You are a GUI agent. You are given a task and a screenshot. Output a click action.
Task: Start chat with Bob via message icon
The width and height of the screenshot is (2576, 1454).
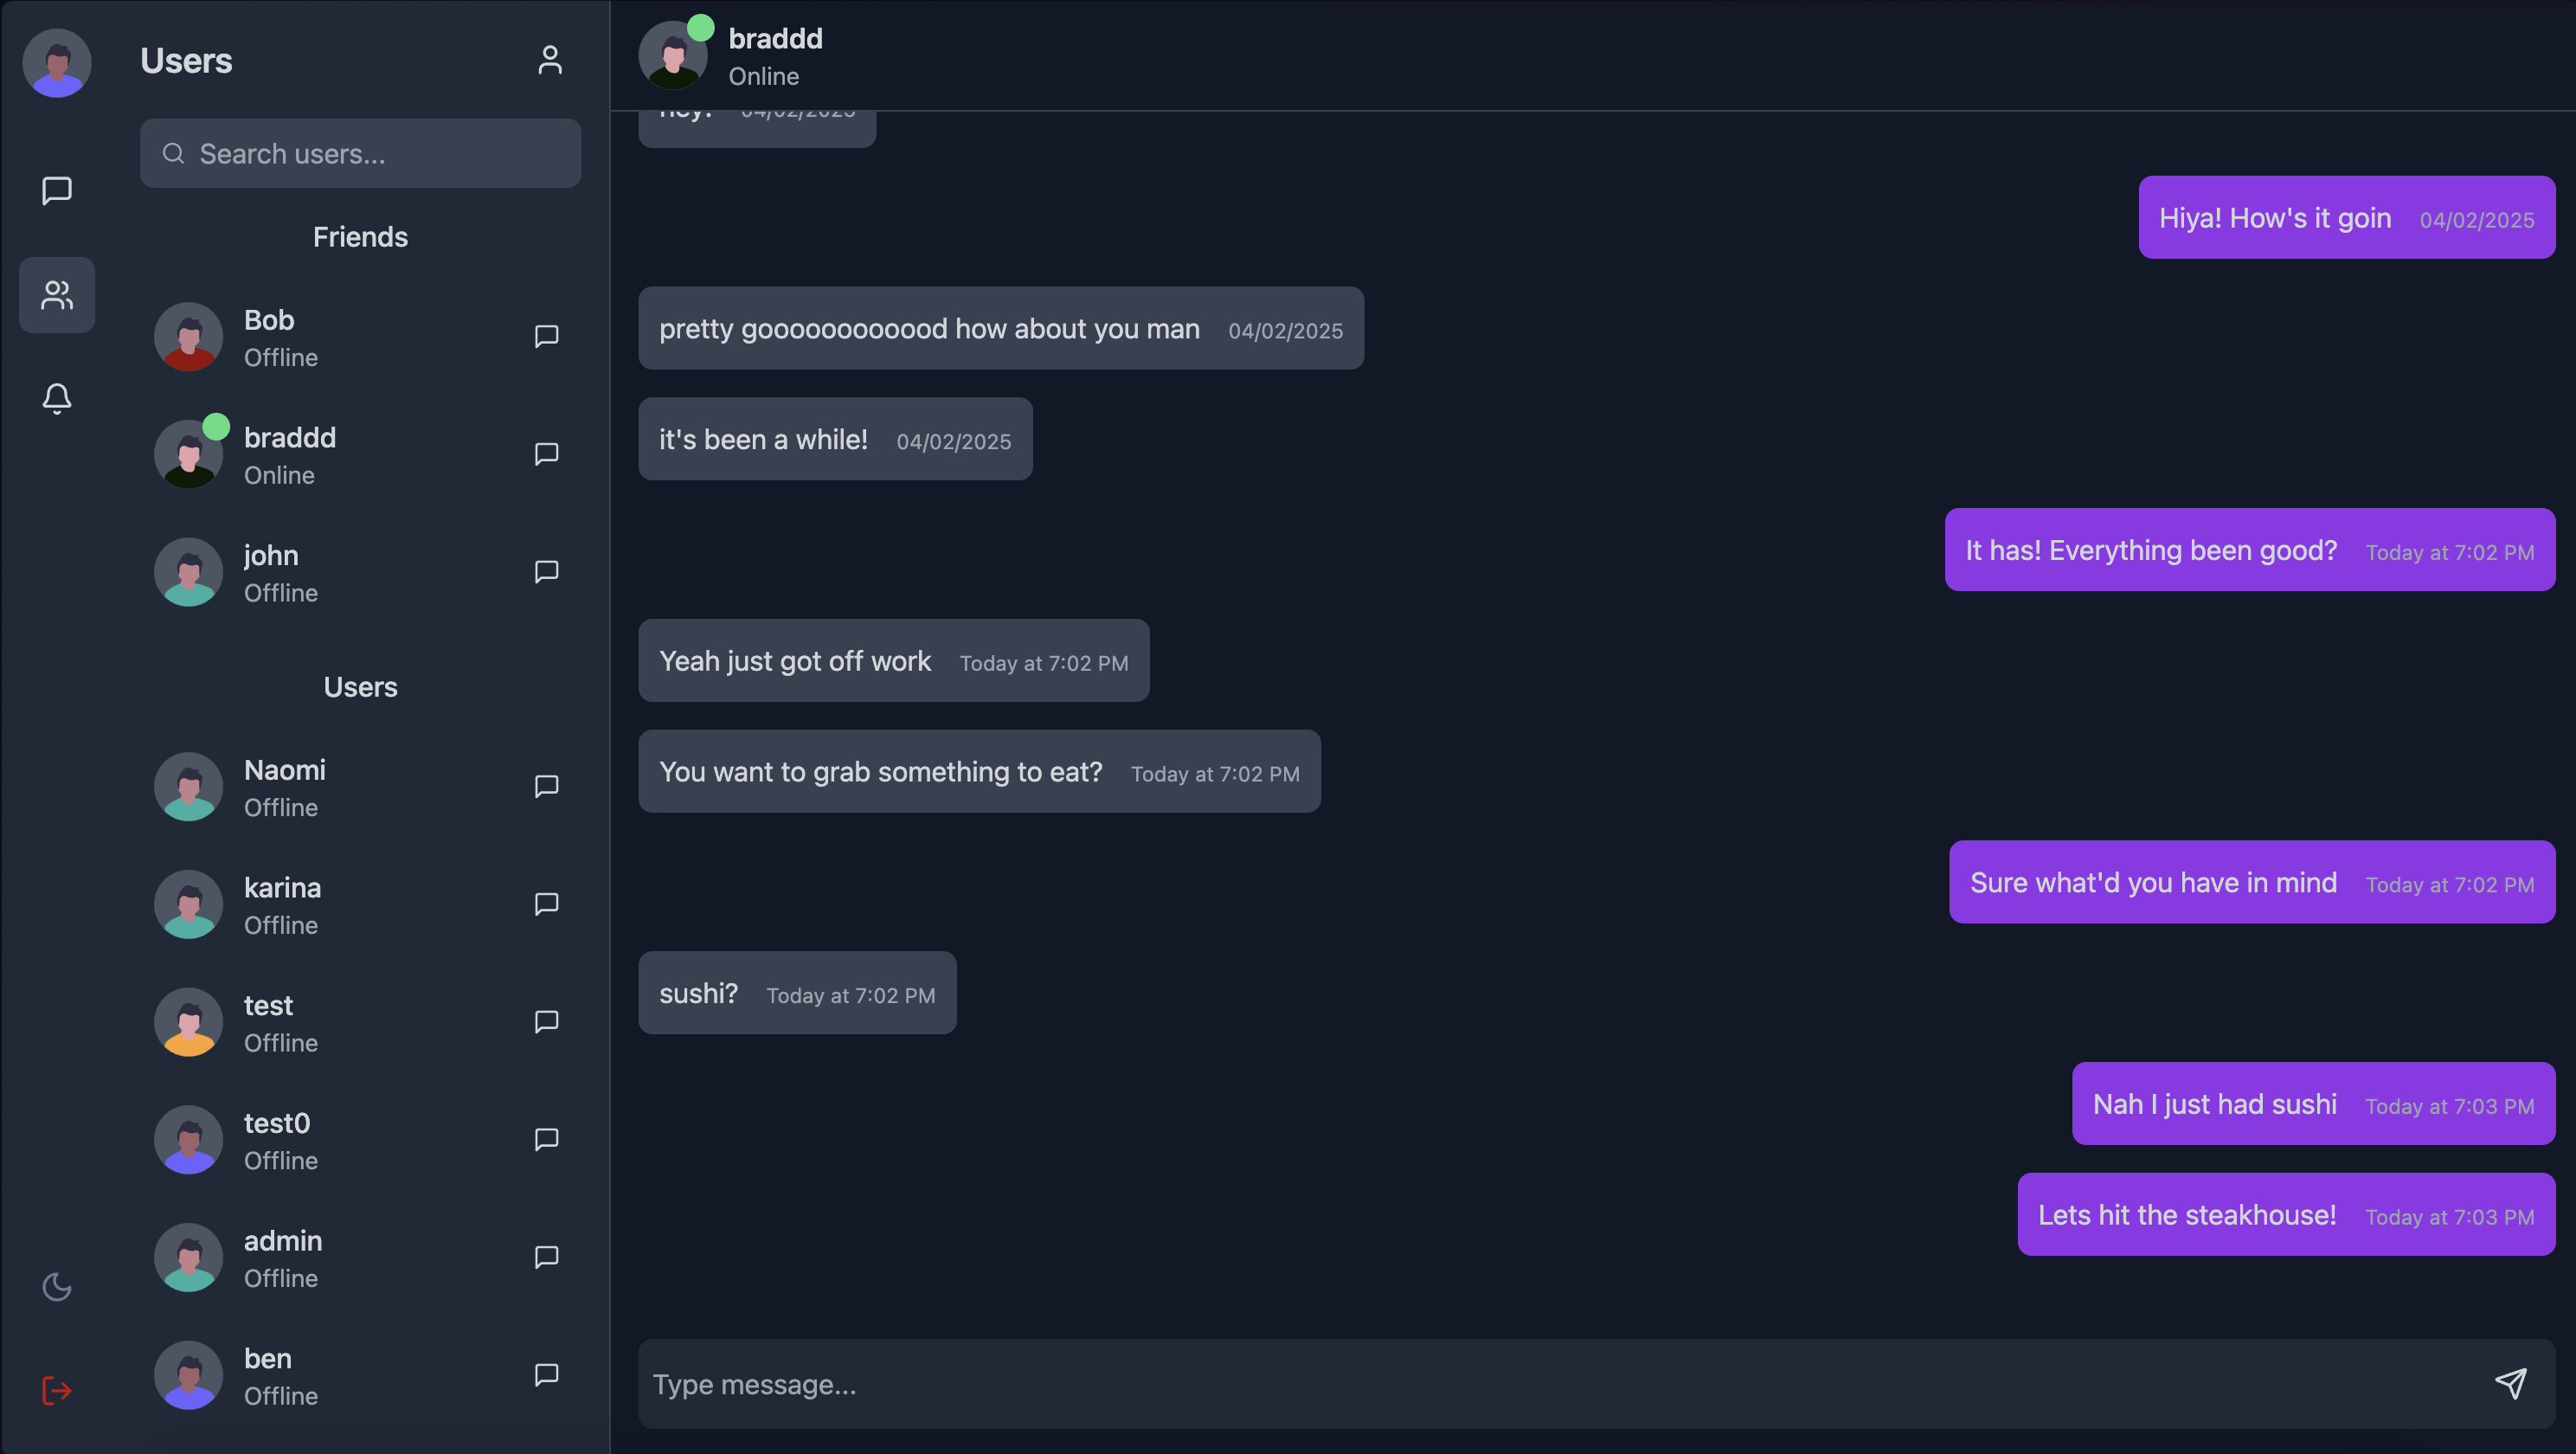[546, 337]
